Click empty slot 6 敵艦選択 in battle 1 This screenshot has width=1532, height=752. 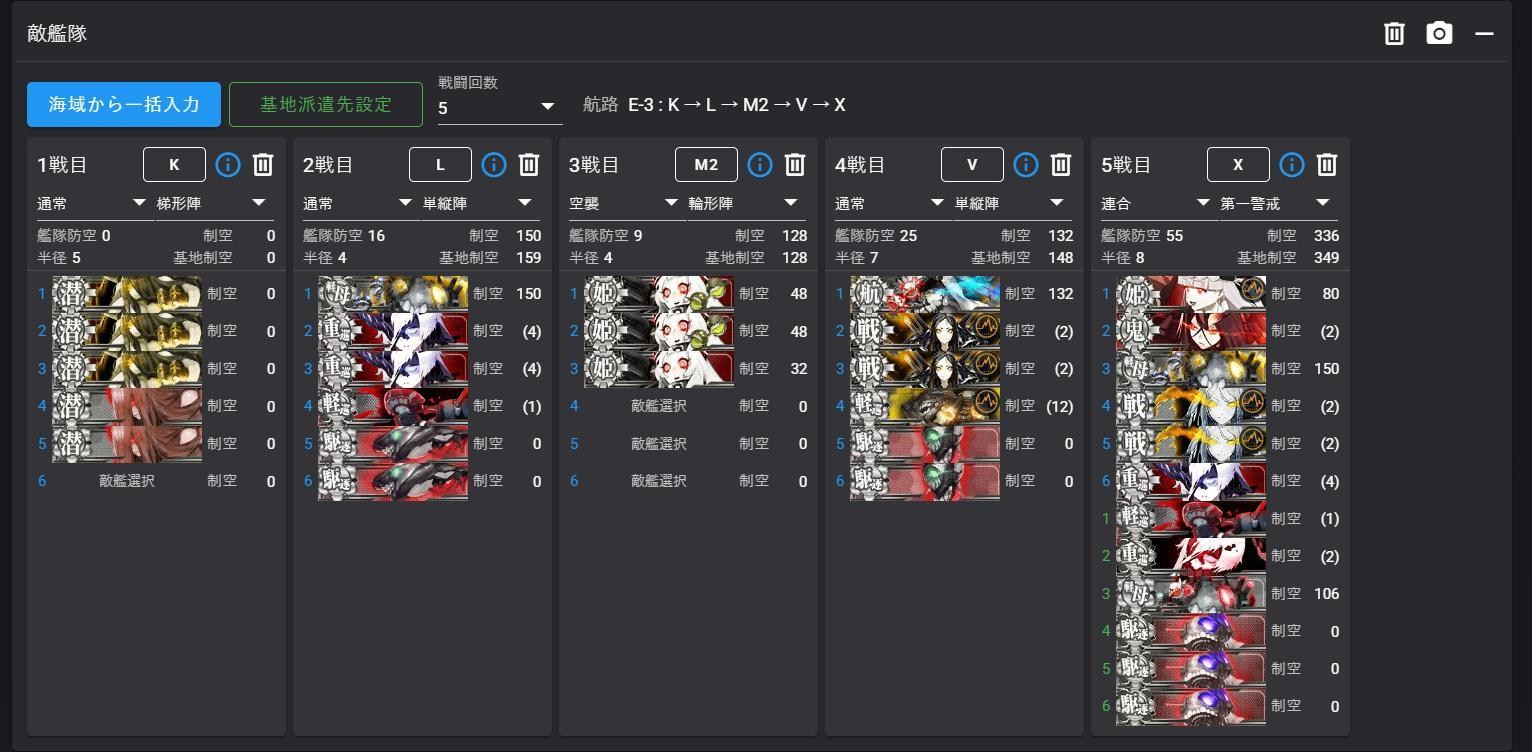coord(127,481)
